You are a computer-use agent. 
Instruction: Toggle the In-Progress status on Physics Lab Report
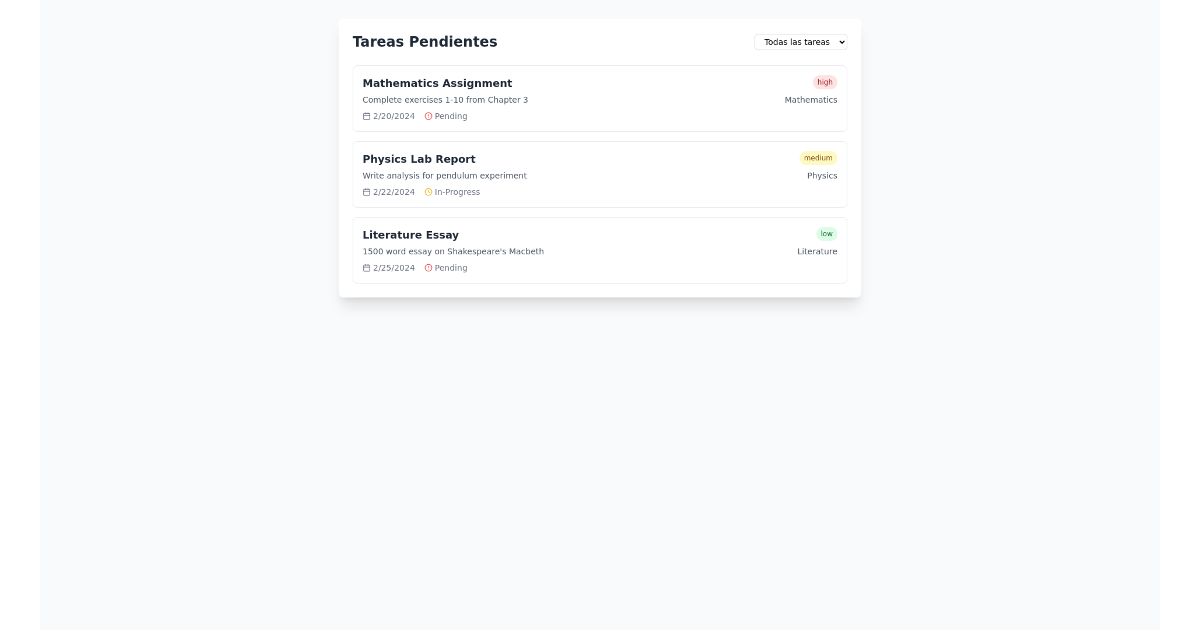click(x=452, y=192)
